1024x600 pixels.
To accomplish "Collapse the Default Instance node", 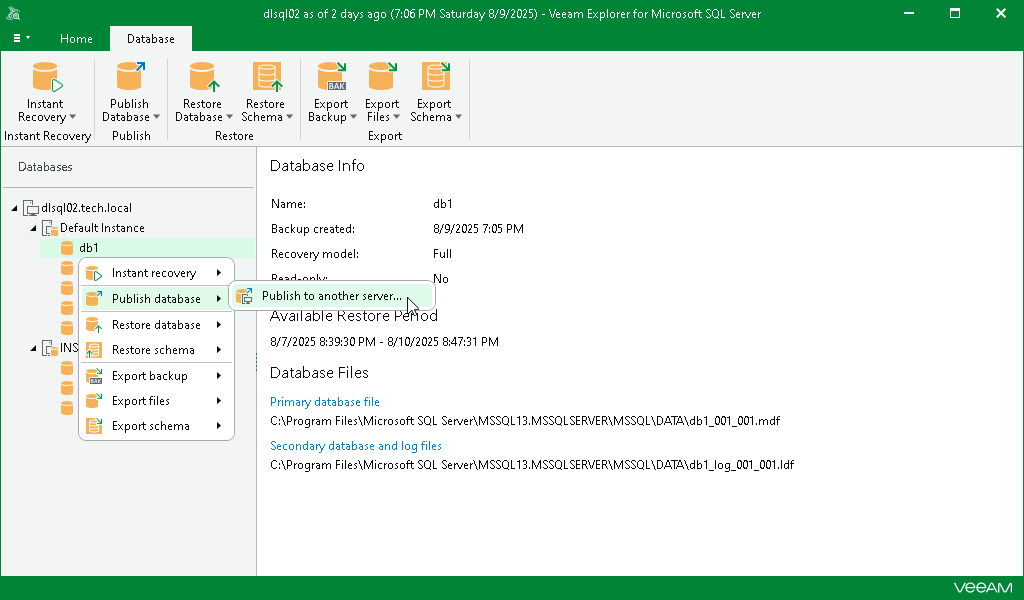I will [33, 227].
